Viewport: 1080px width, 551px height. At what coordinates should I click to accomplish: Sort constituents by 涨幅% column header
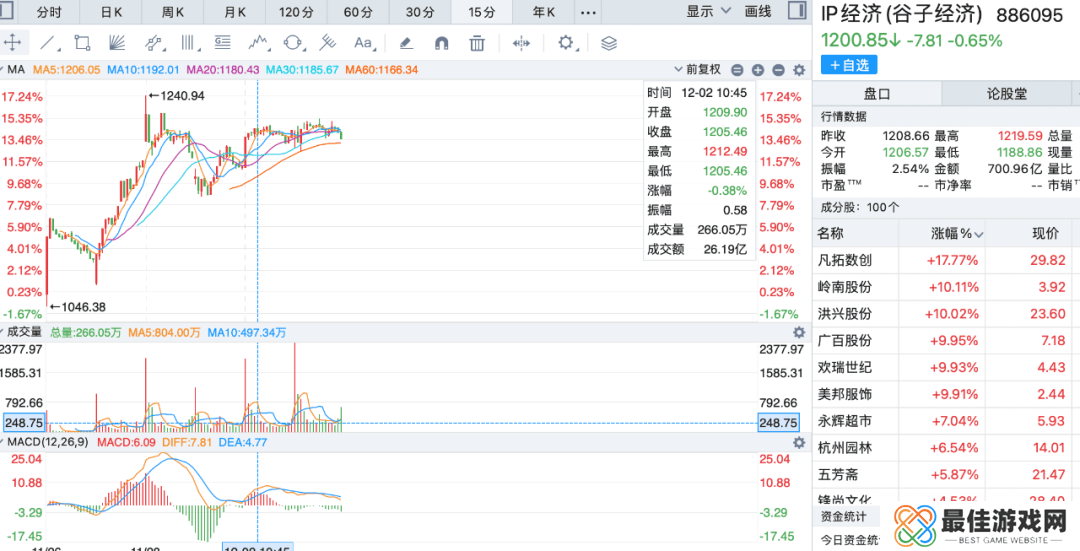pyautogui.click(x=956, y=233)
